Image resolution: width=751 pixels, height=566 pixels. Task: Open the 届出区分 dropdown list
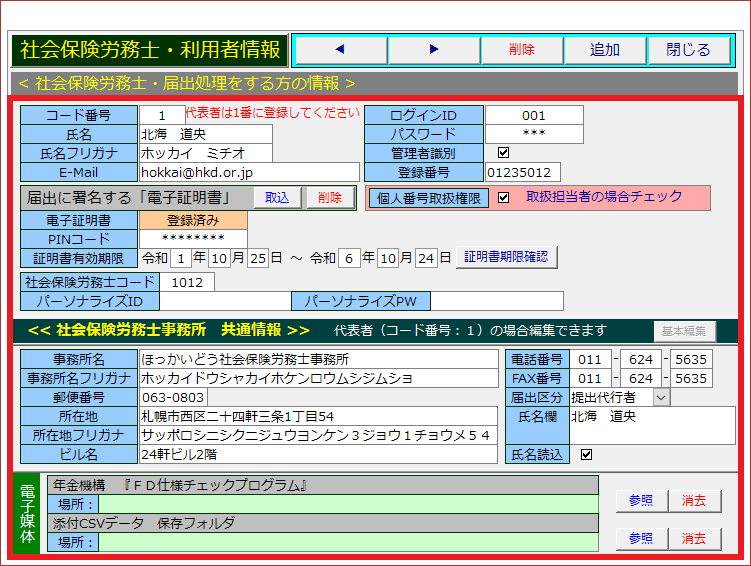[660, 398]
